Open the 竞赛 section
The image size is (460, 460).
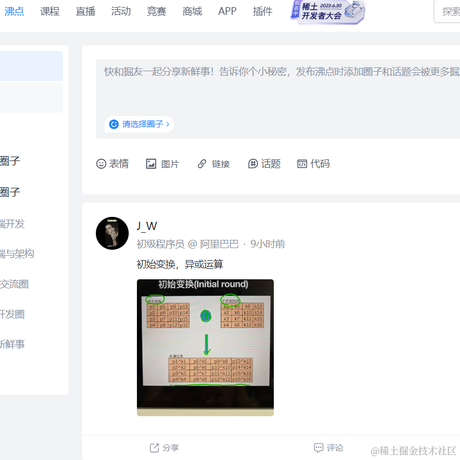[x=156, y=11]
